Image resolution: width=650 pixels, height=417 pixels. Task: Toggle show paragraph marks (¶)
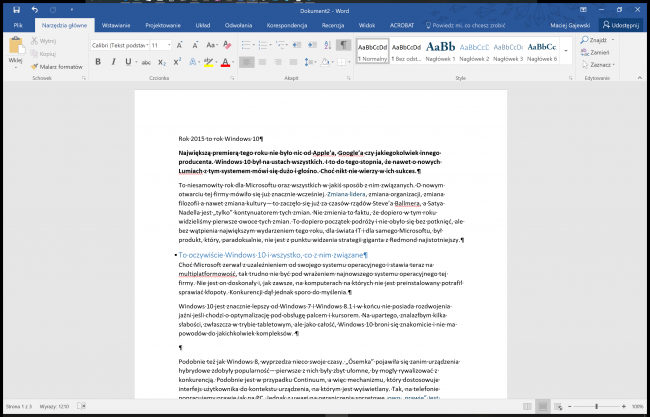(343, 45)
